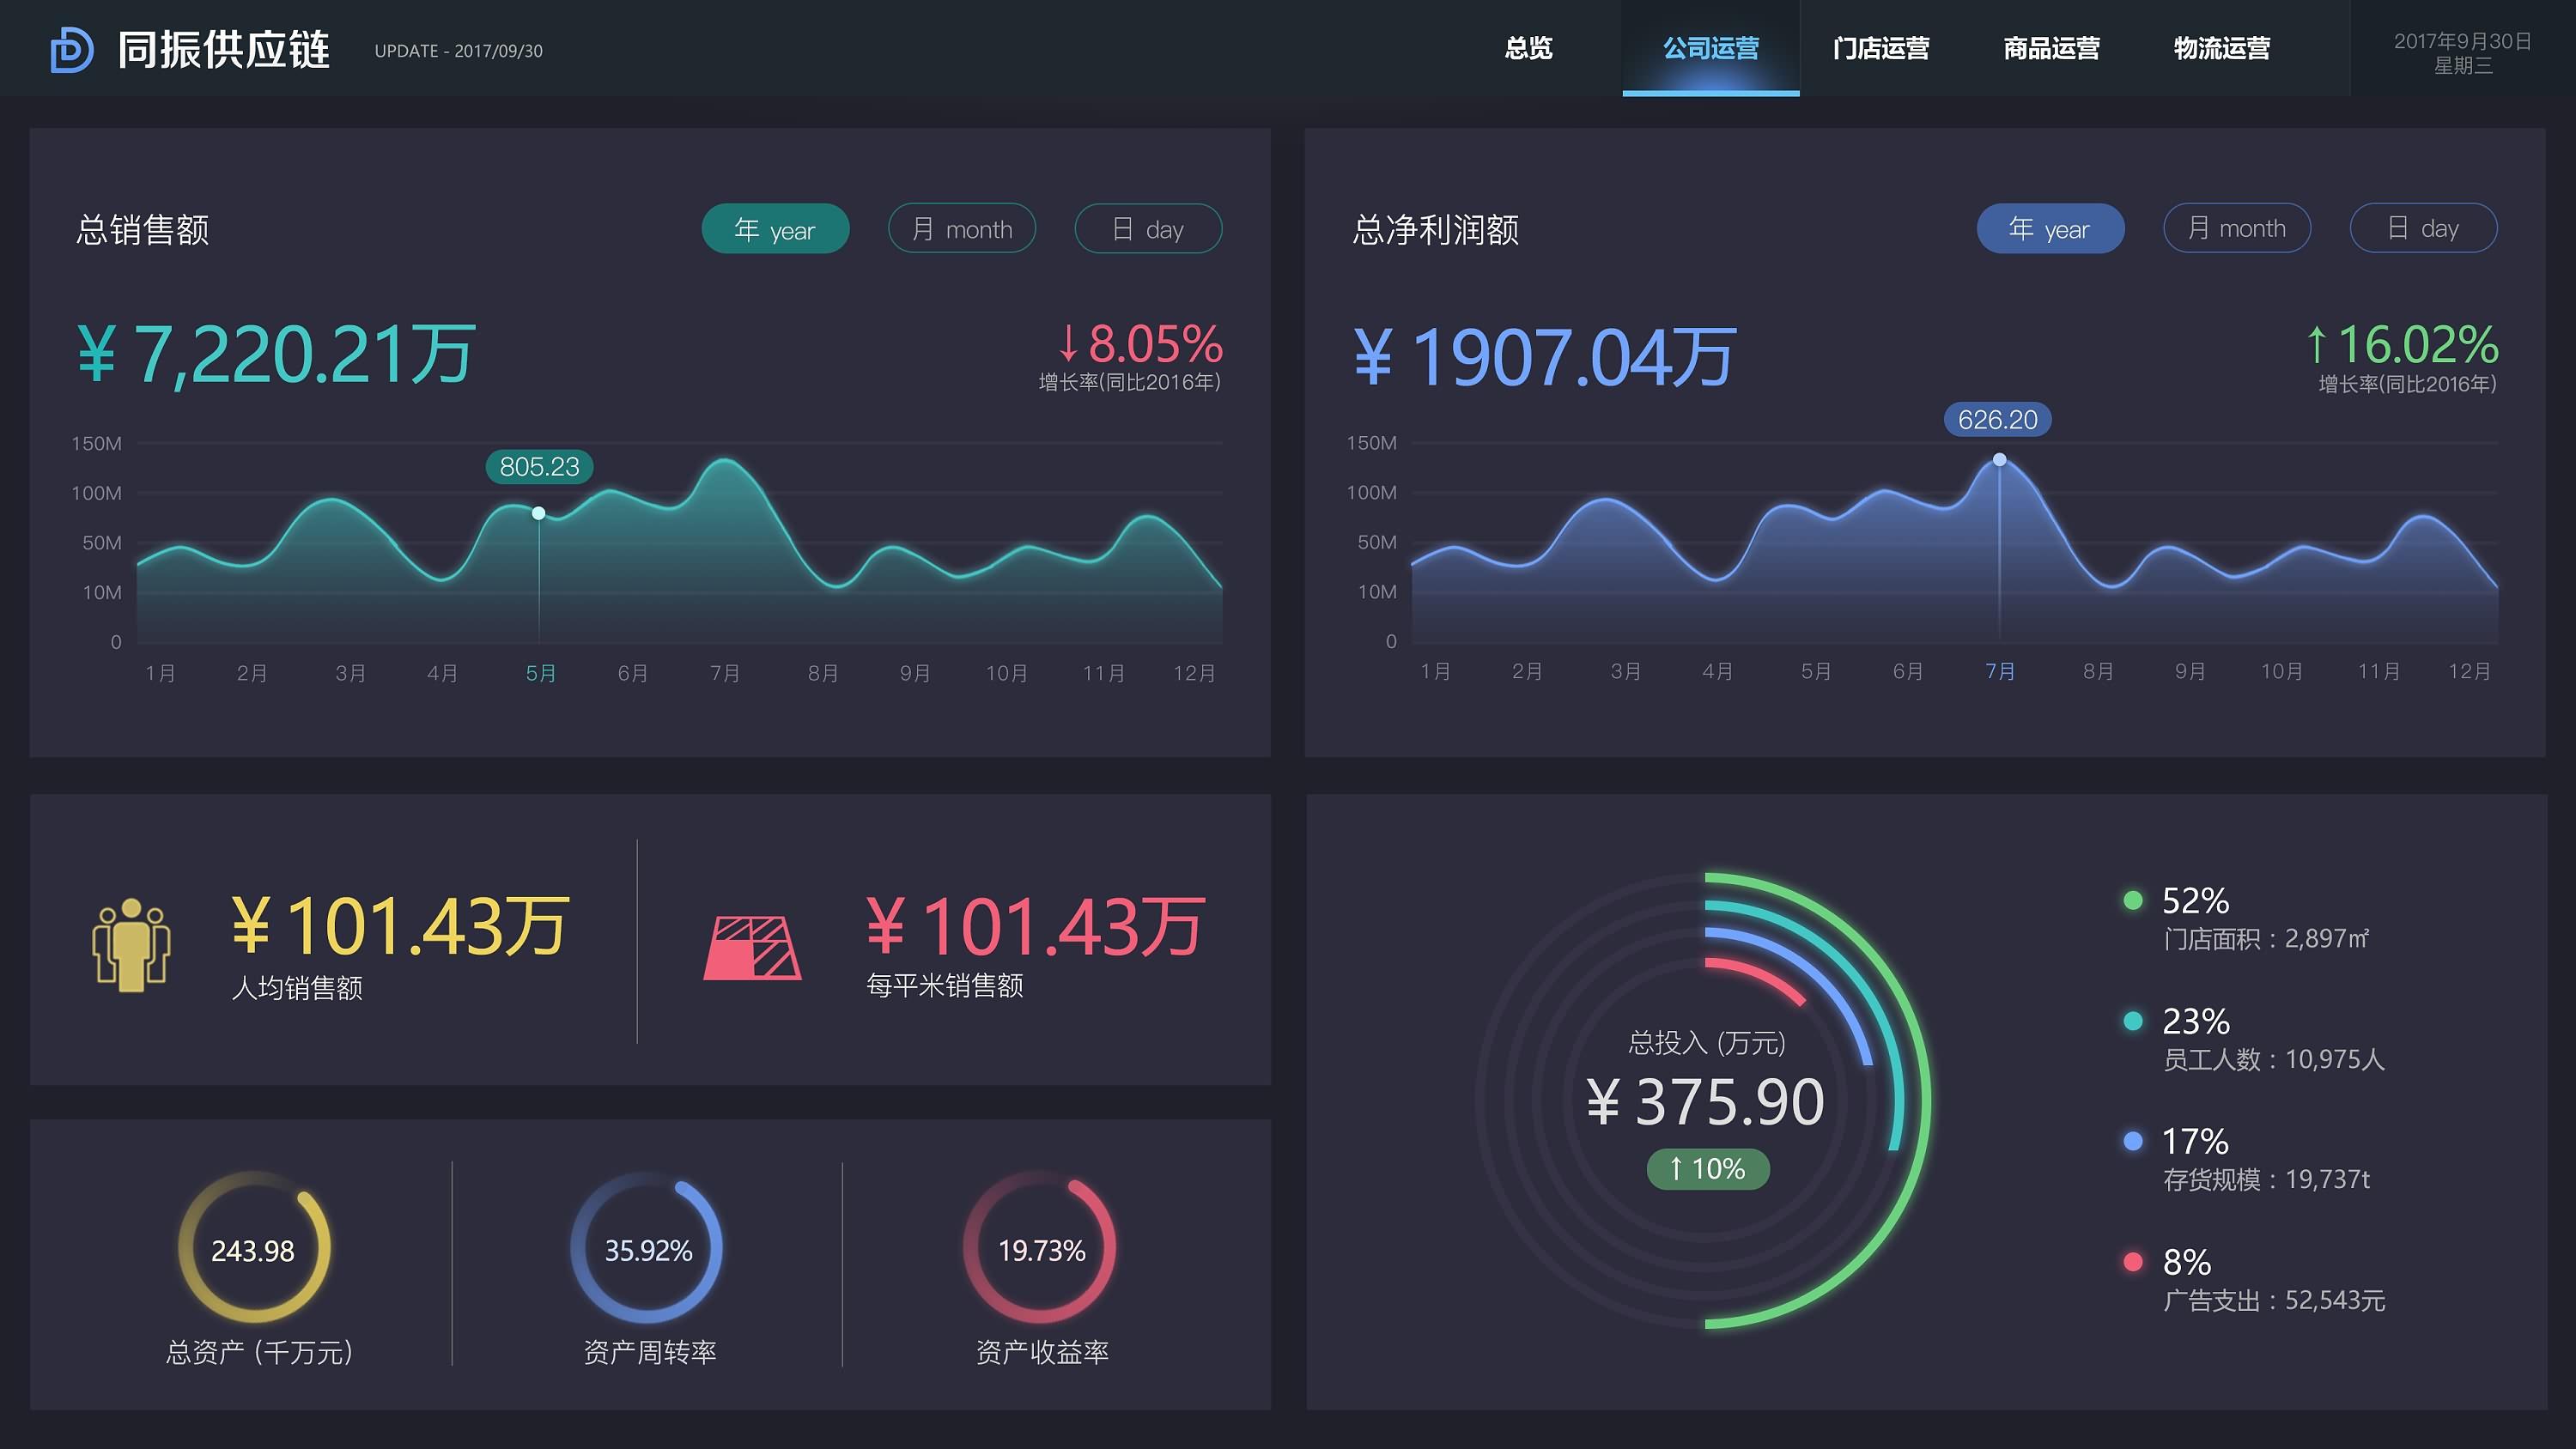Viewport: 2576px width, 1449px height.
Task: Click the 243.98 总资产 ring gauge
Action: tap(254, 1247)
